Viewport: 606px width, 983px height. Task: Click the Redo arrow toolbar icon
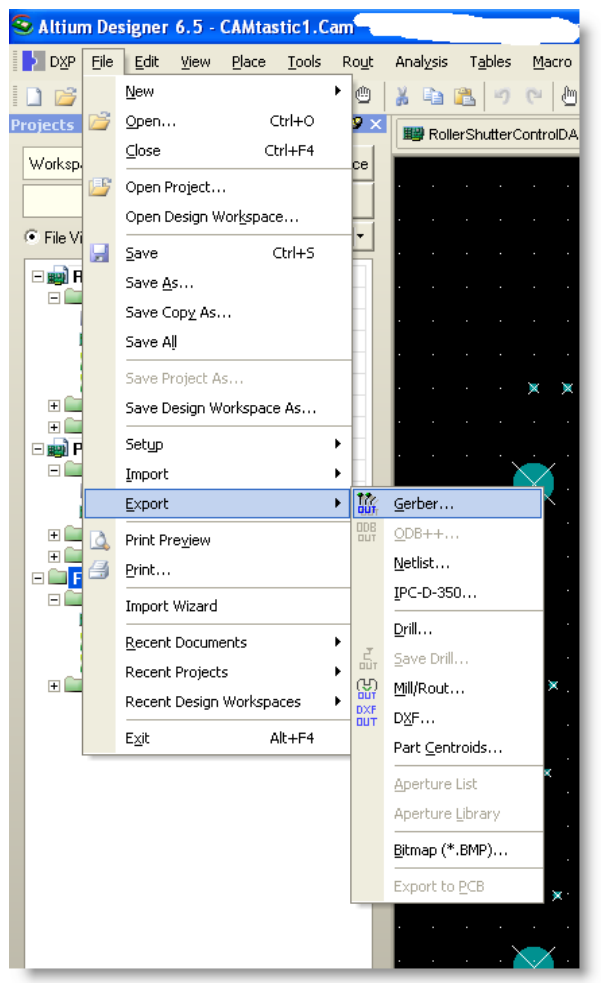click(x=533, y=96)
